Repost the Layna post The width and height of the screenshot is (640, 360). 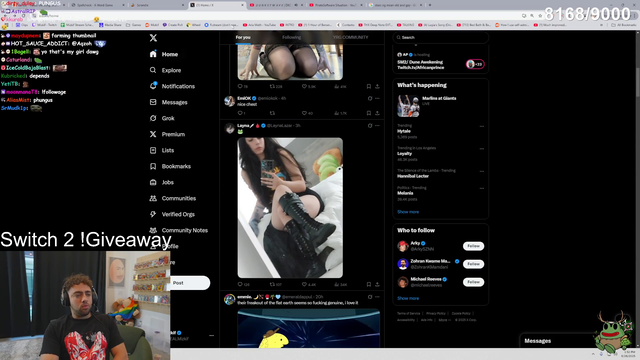click(x=276, y=284)
